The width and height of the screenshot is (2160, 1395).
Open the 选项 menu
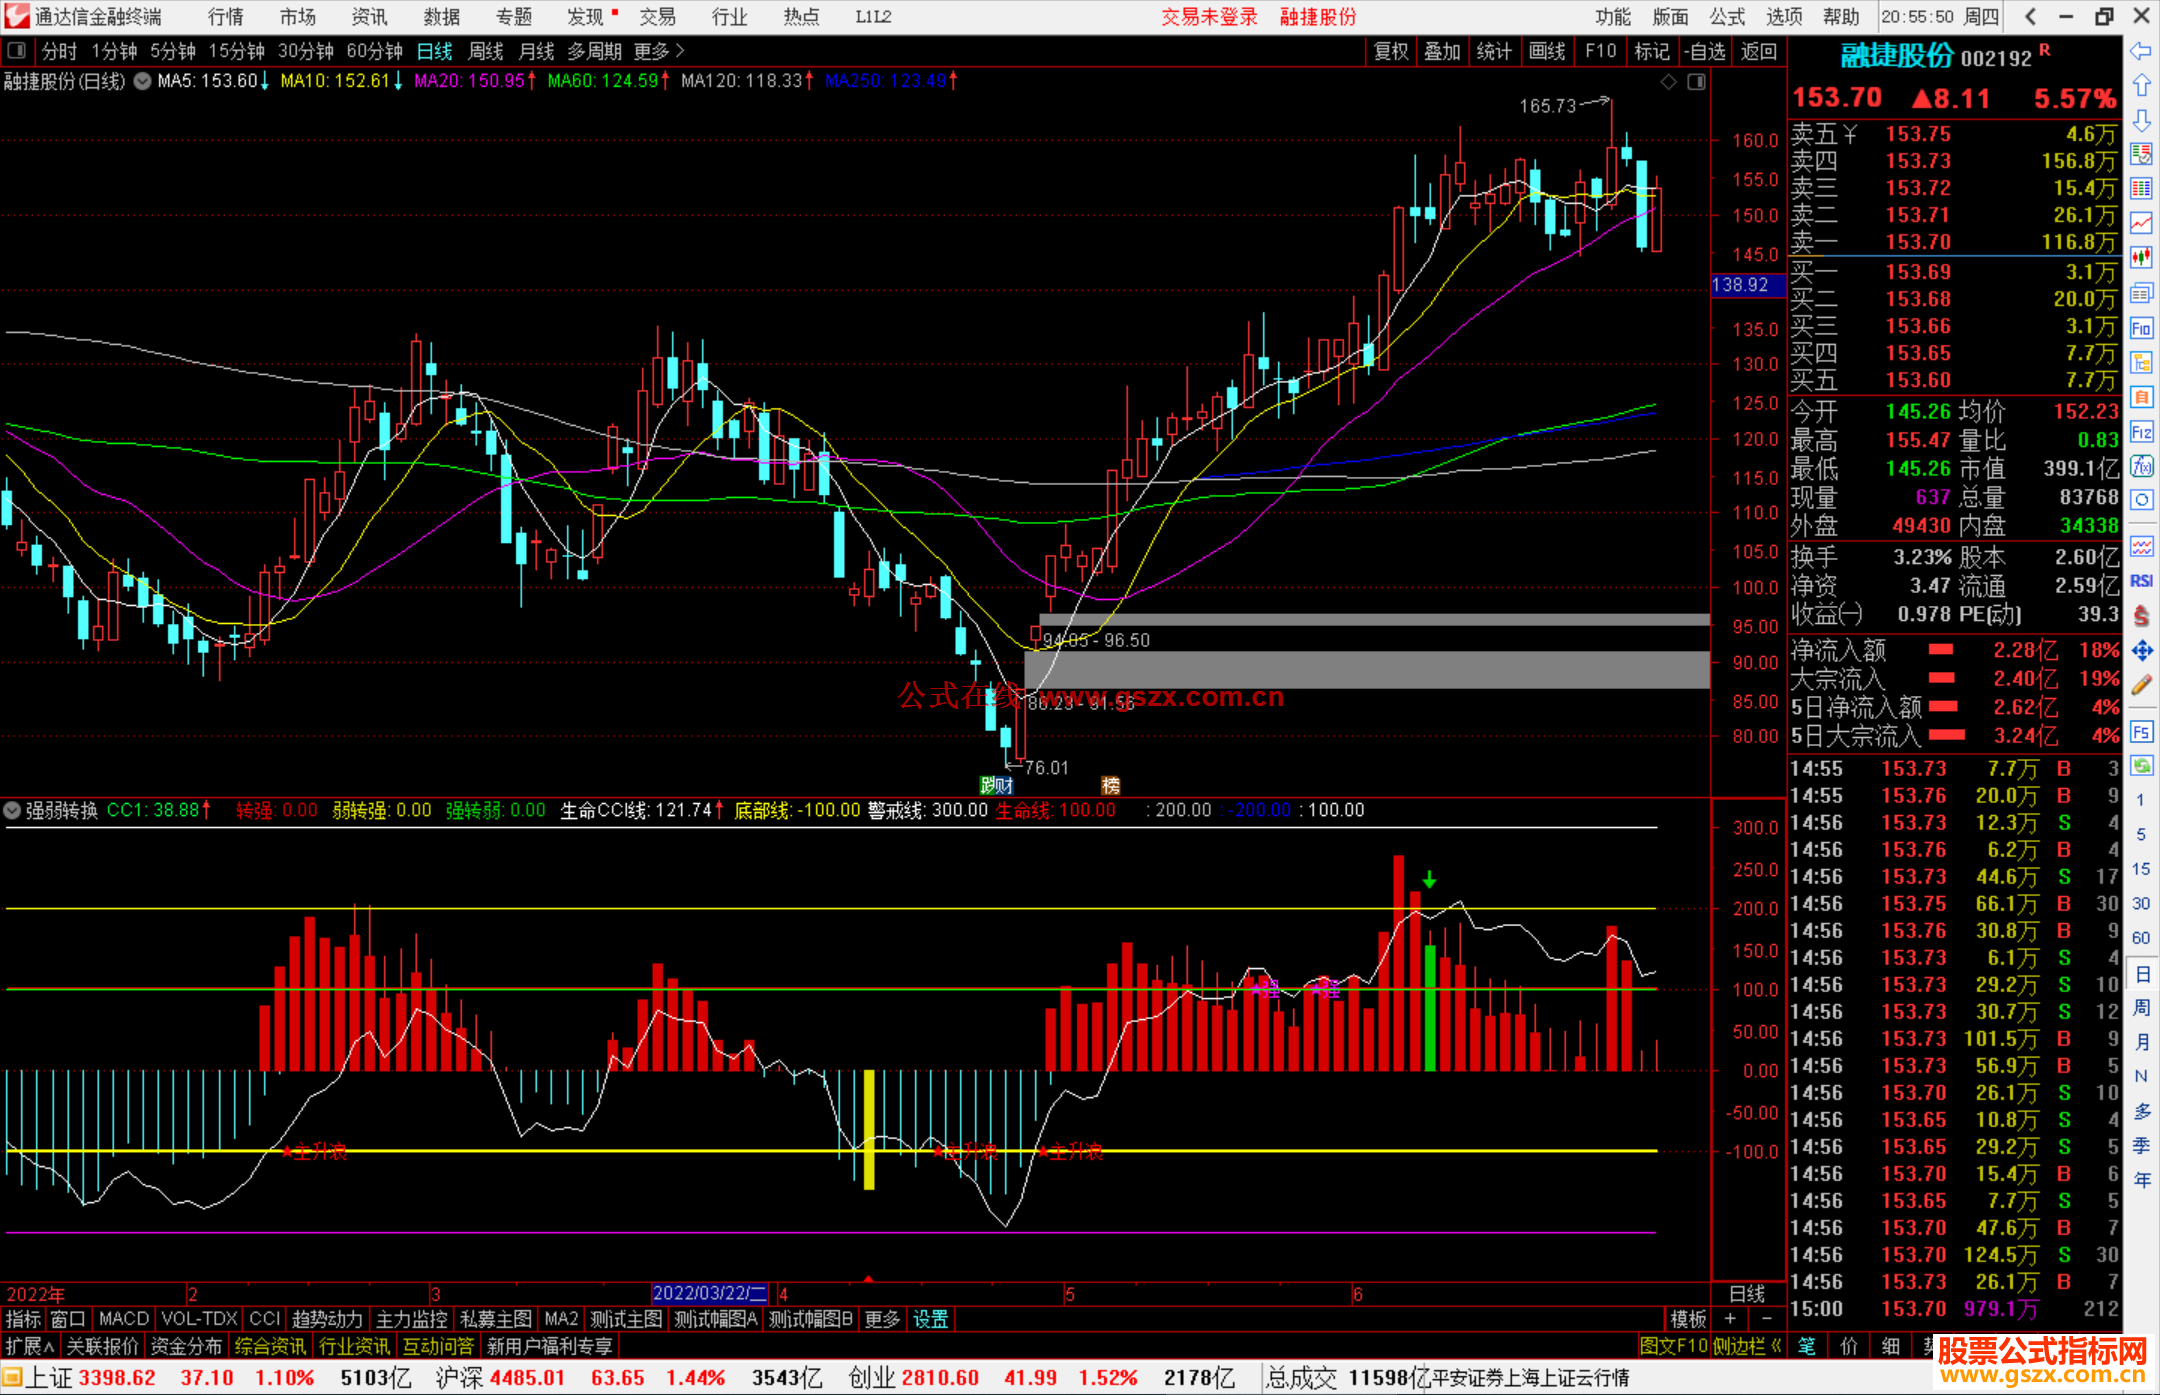tap(1784, 17)
